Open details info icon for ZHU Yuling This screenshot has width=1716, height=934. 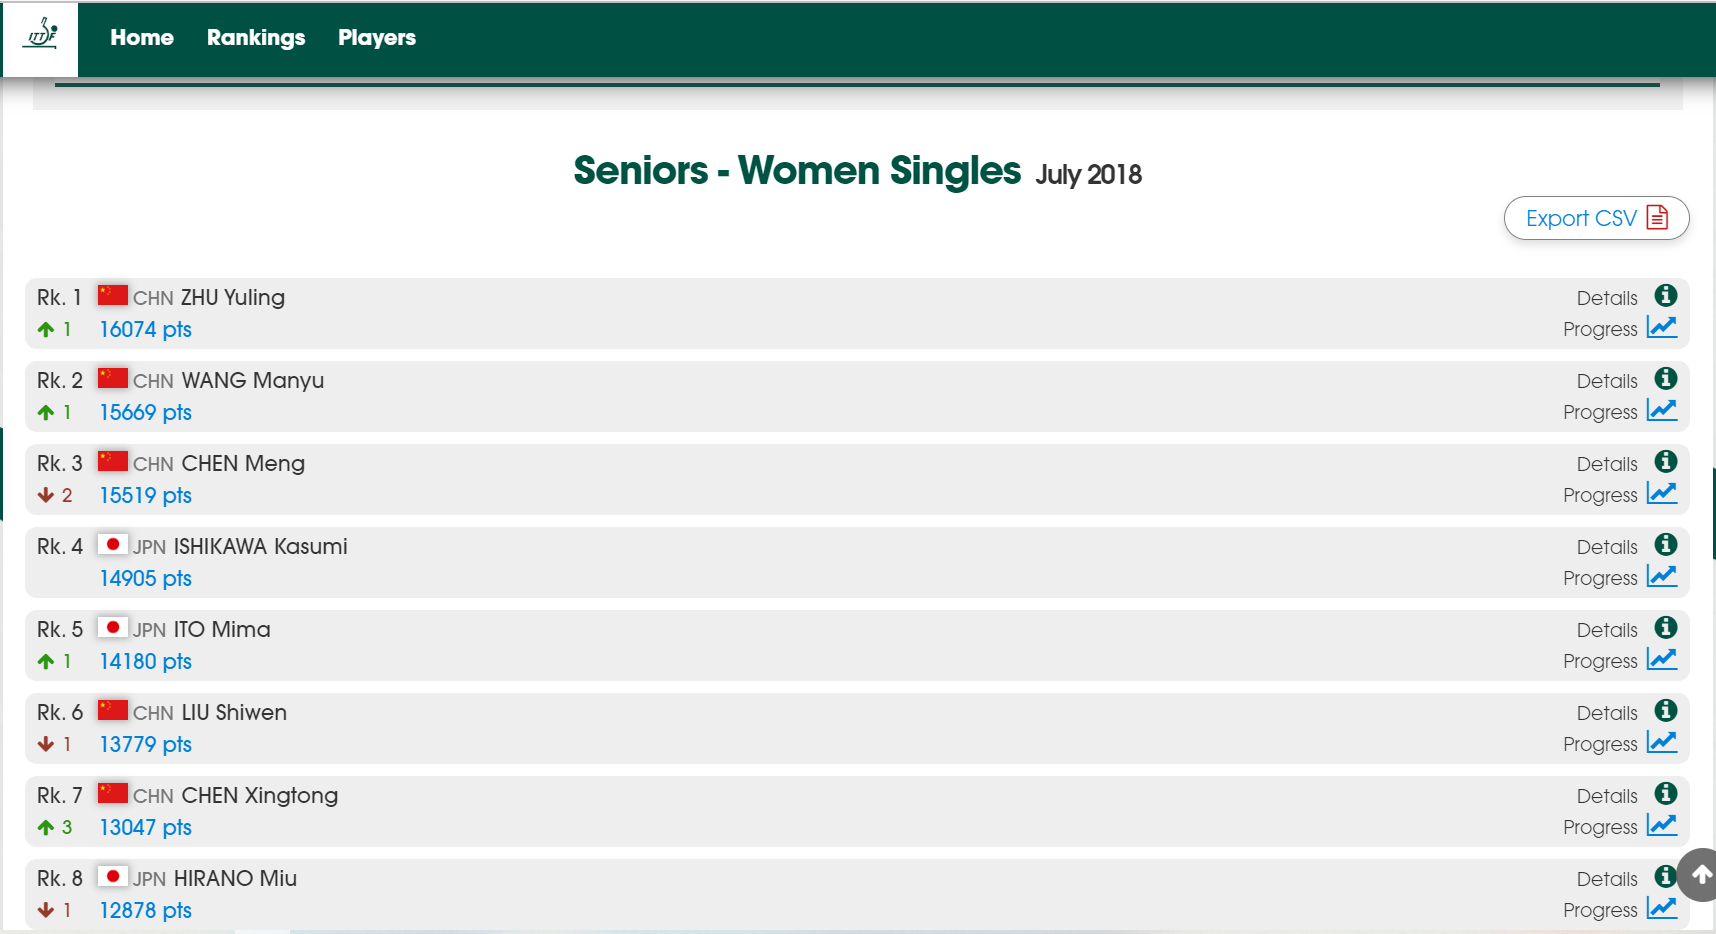tap(1665, 296)
